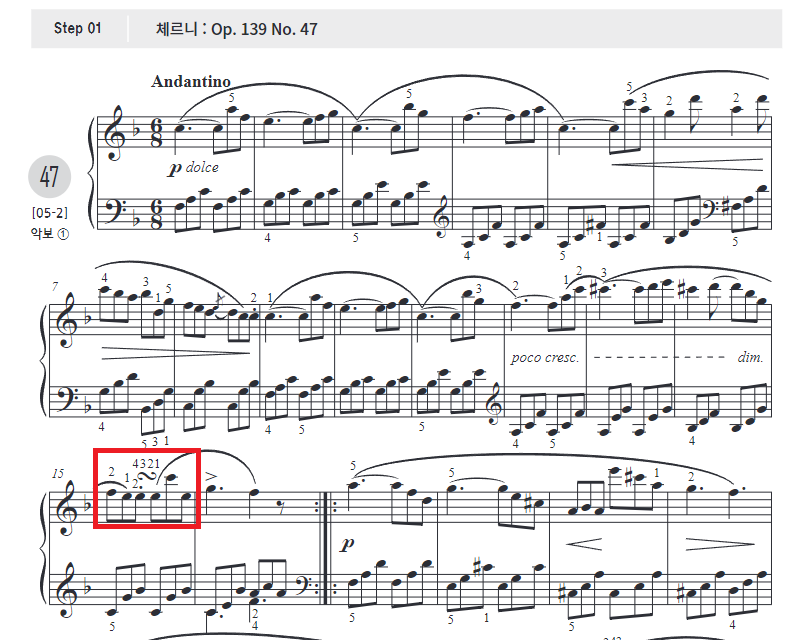
Task: Click the crescendo hairpin in the last system
Action: (x=584, y=544)
